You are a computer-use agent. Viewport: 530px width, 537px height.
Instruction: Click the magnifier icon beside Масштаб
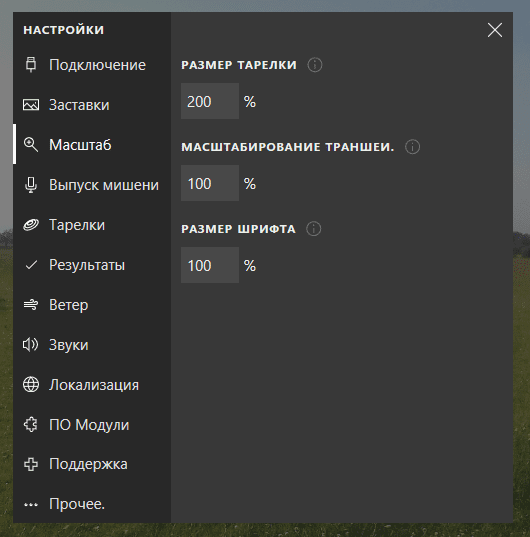tap(31, 145)
